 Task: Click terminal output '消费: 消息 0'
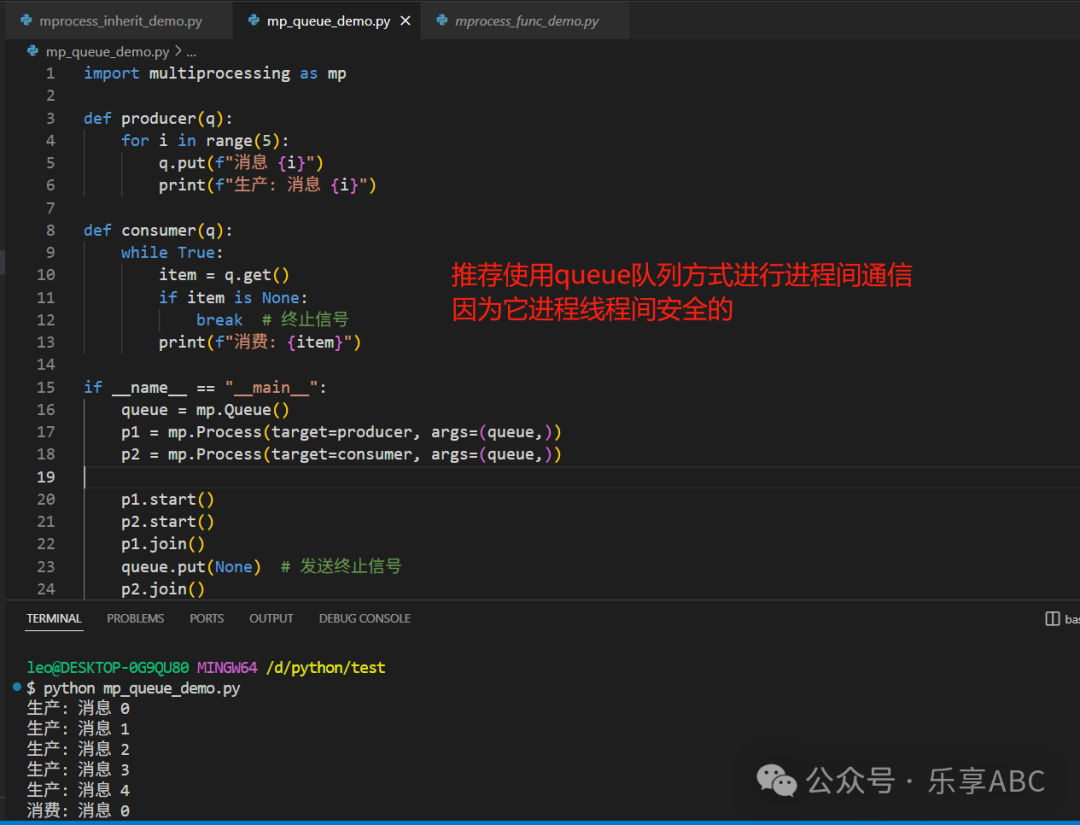78,811
